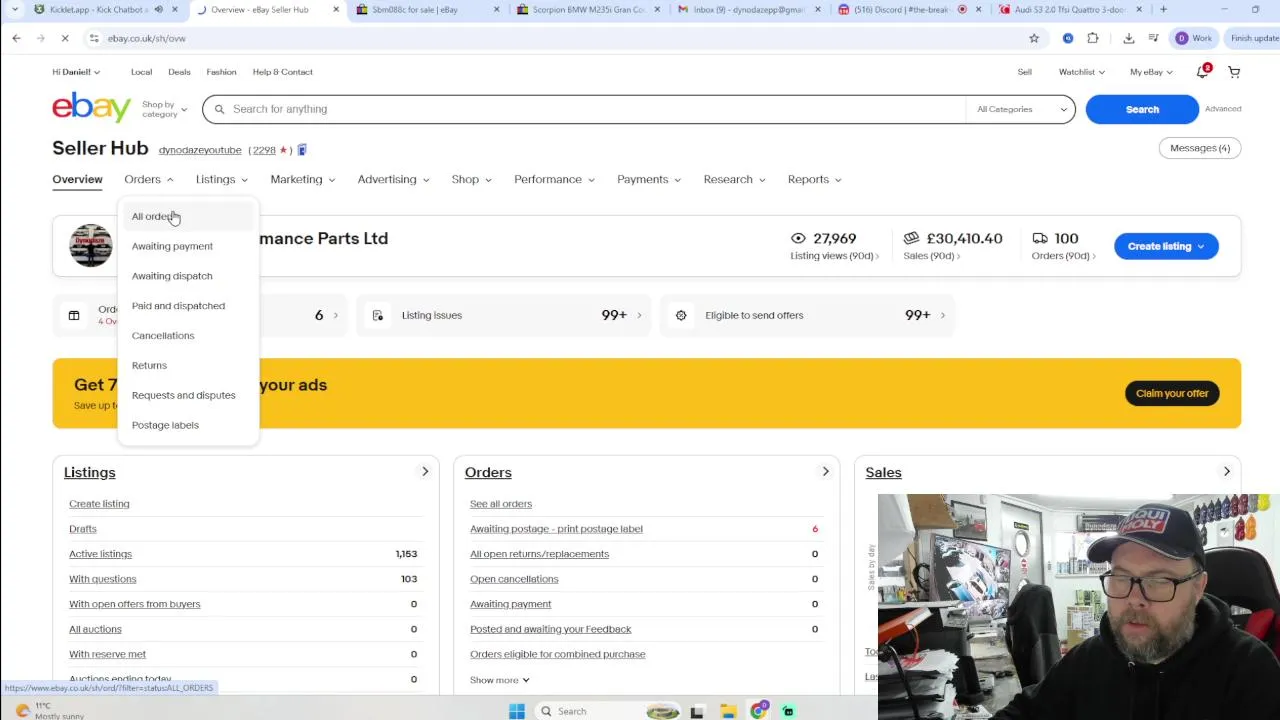
Task: Select Paid and dispatched menu item
Action: pyautogui.click(x=178, y=306)
